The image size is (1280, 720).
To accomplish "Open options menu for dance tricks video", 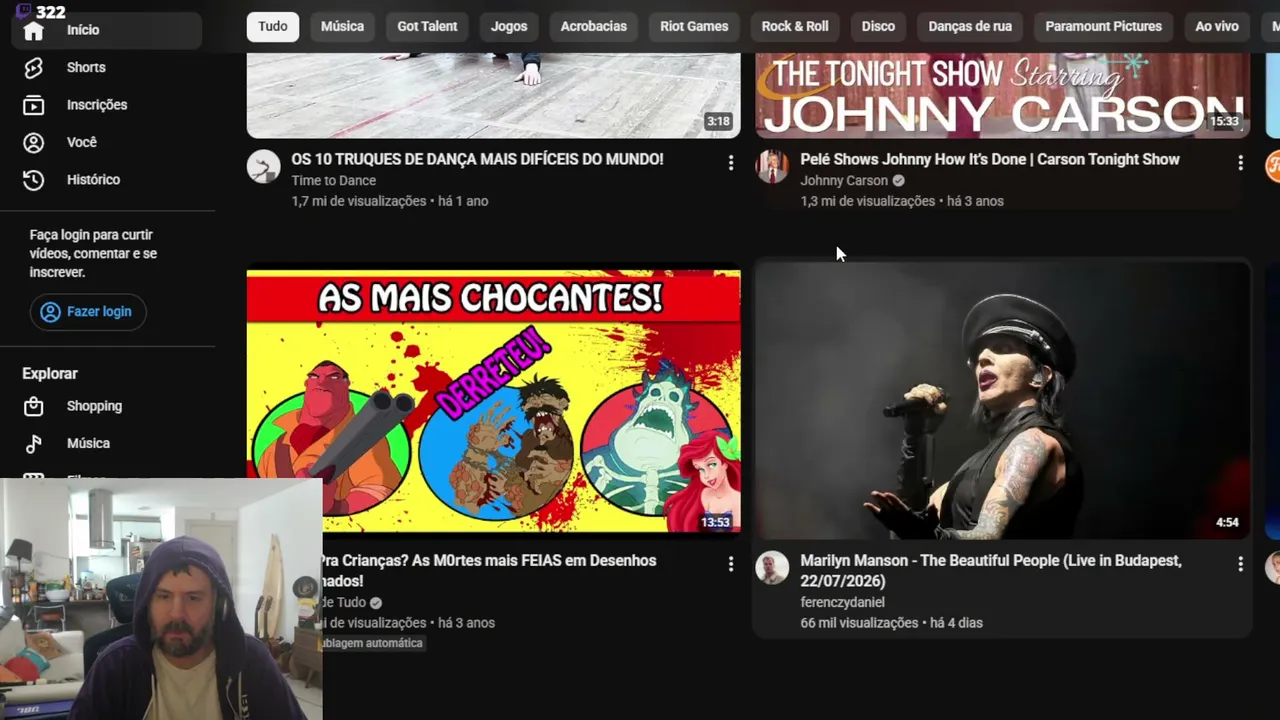I will coord(731,163).
